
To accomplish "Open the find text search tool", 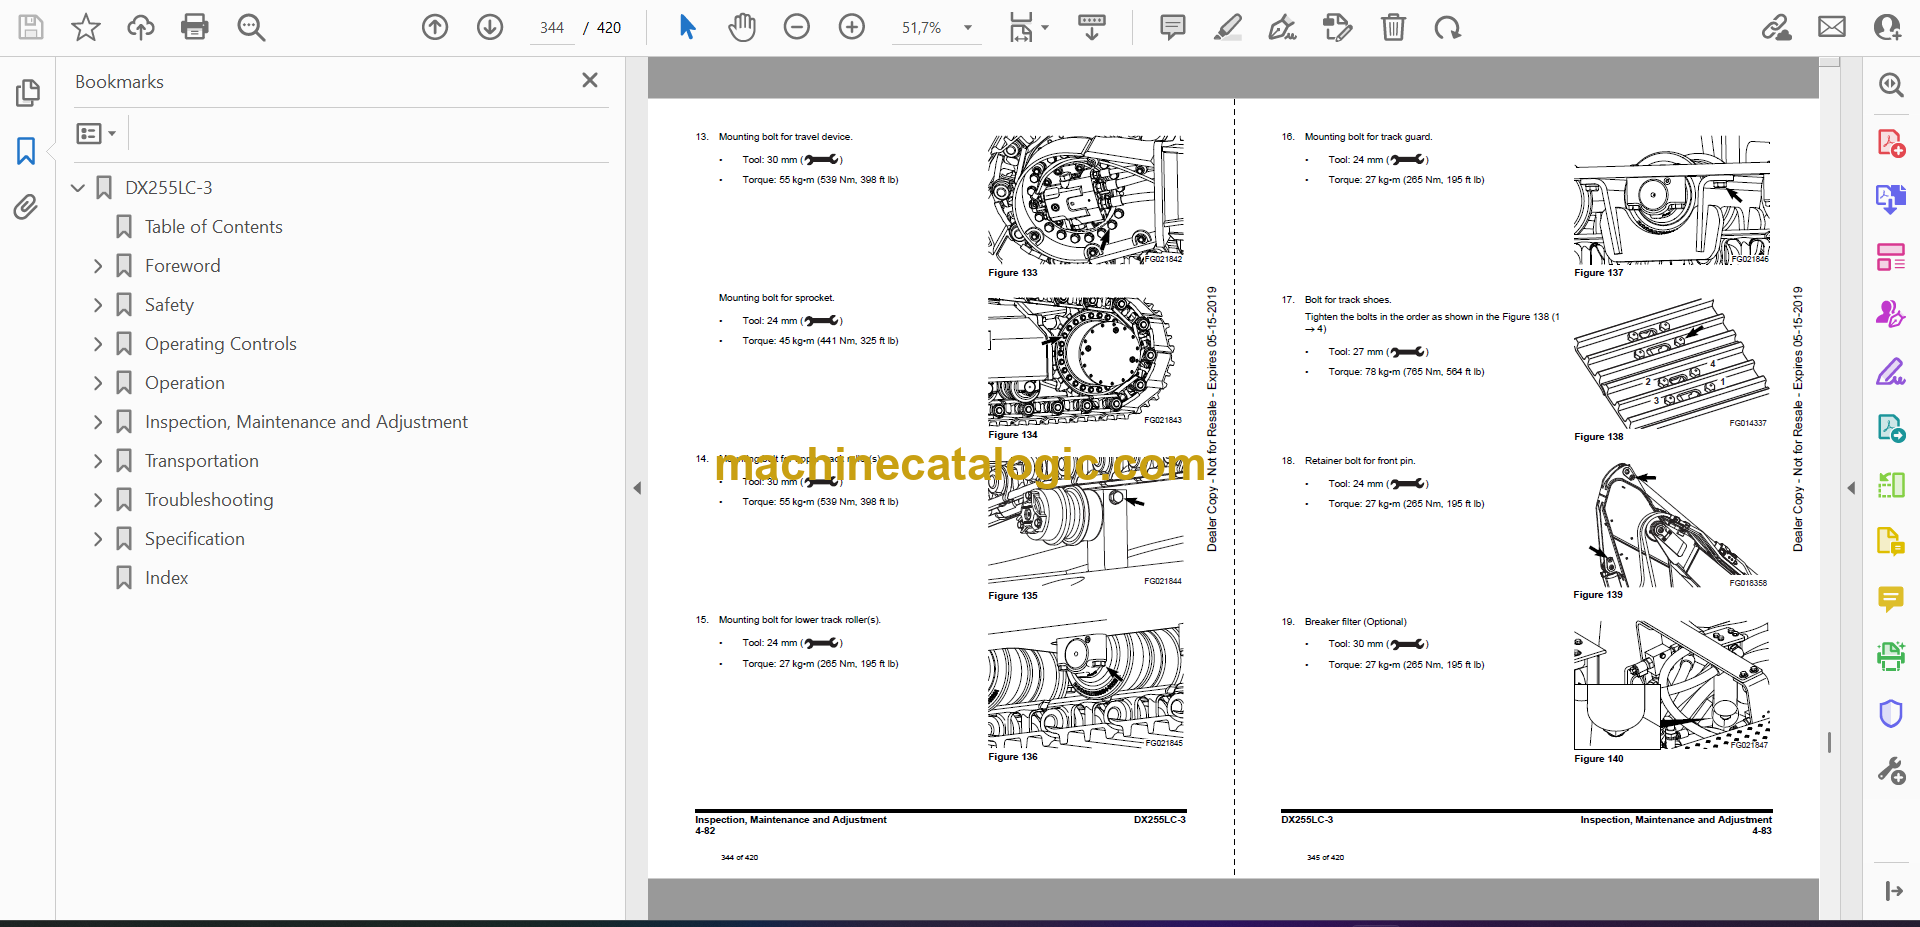I will [x=251, y=27].
